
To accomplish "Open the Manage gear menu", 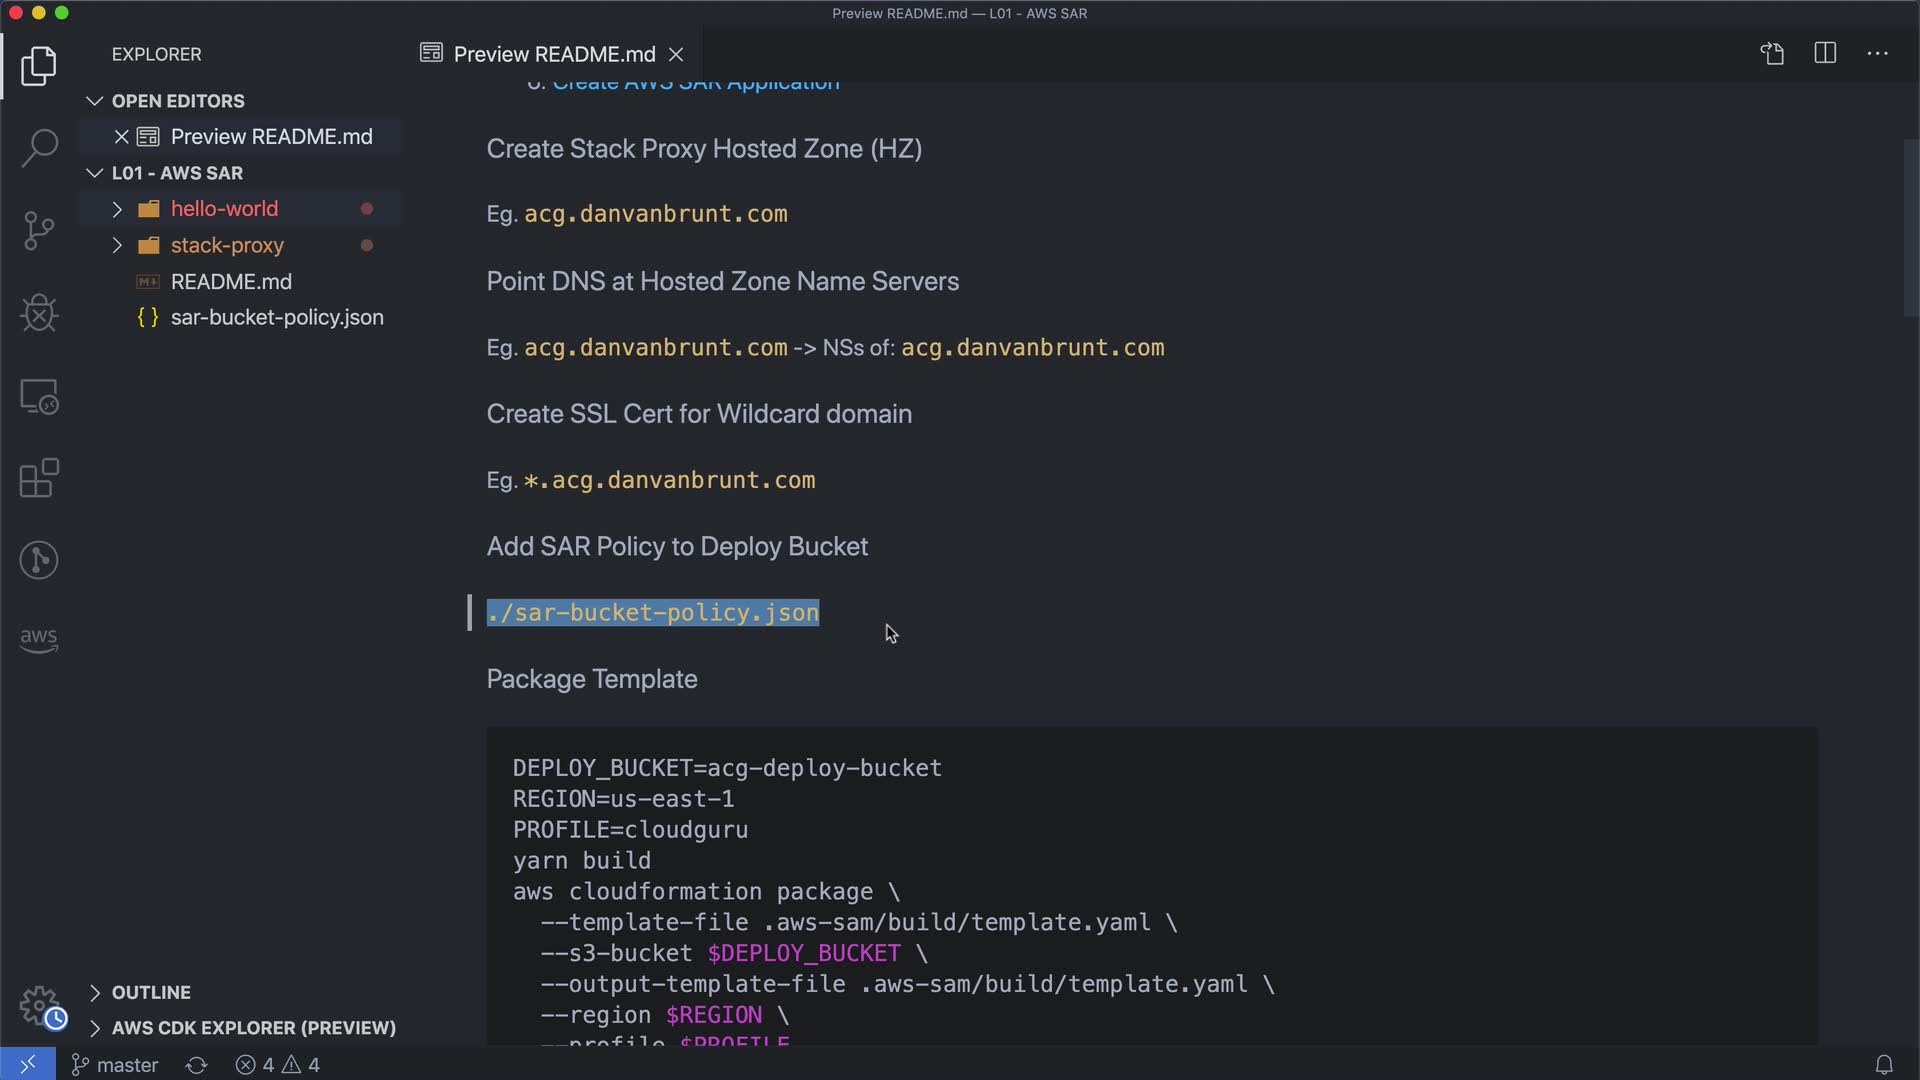I will [41, 1006].
